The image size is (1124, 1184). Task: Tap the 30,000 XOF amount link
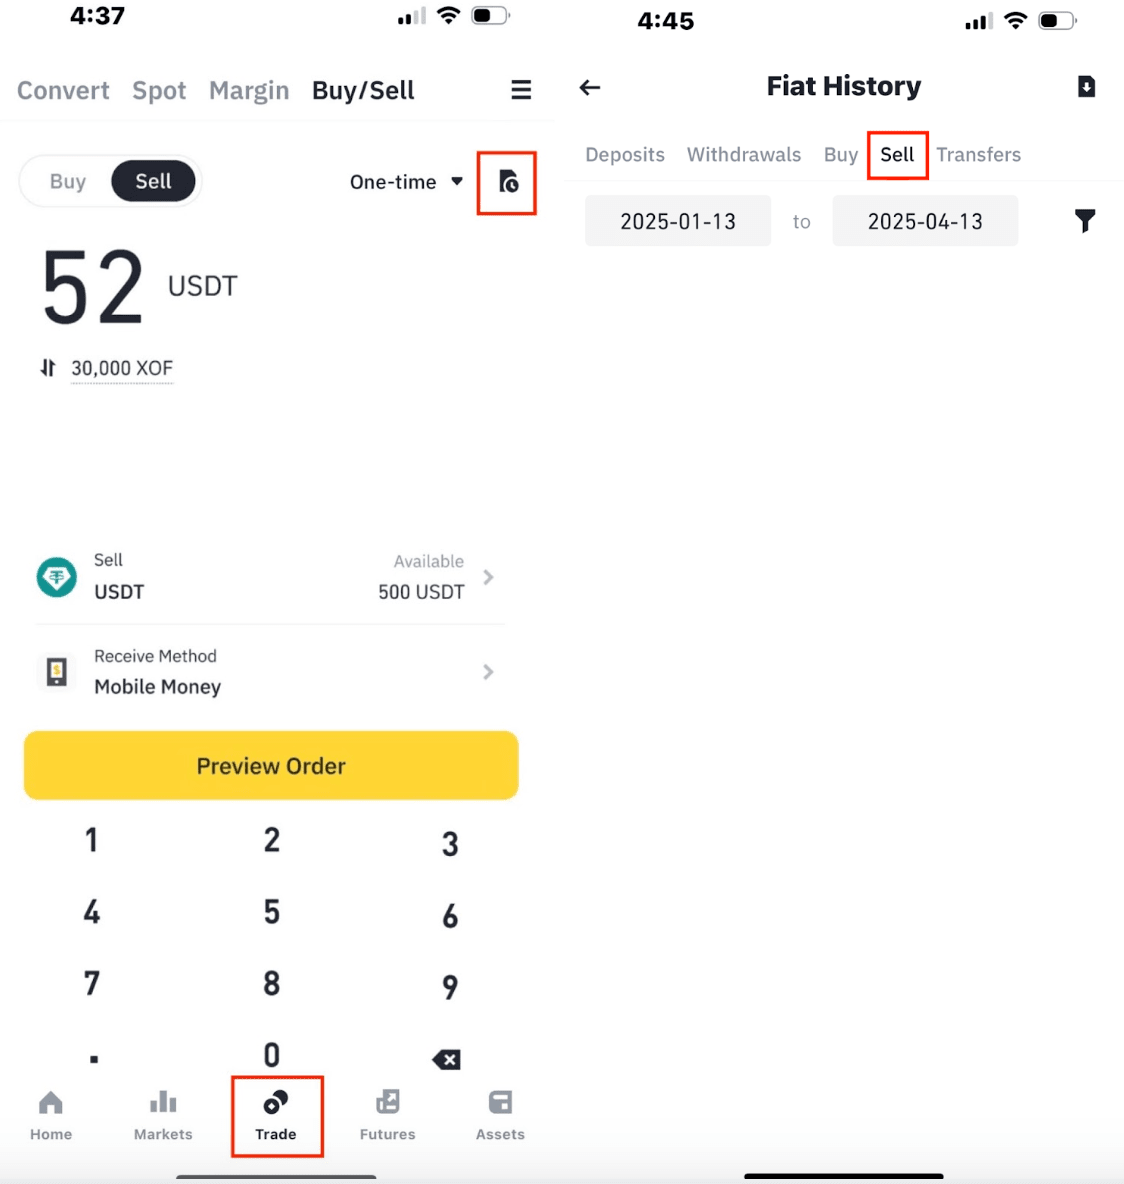122,368
